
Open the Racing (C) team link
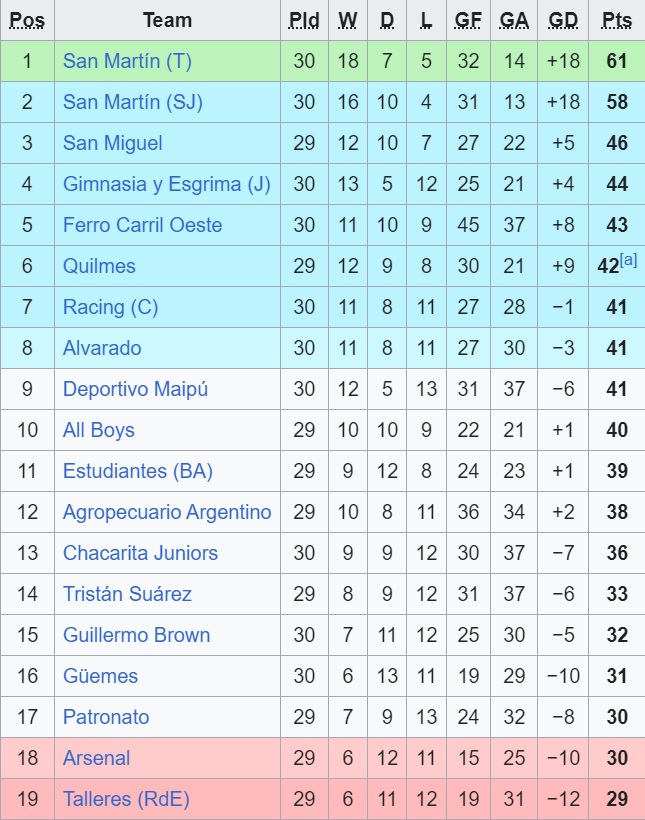click(110, 307)
